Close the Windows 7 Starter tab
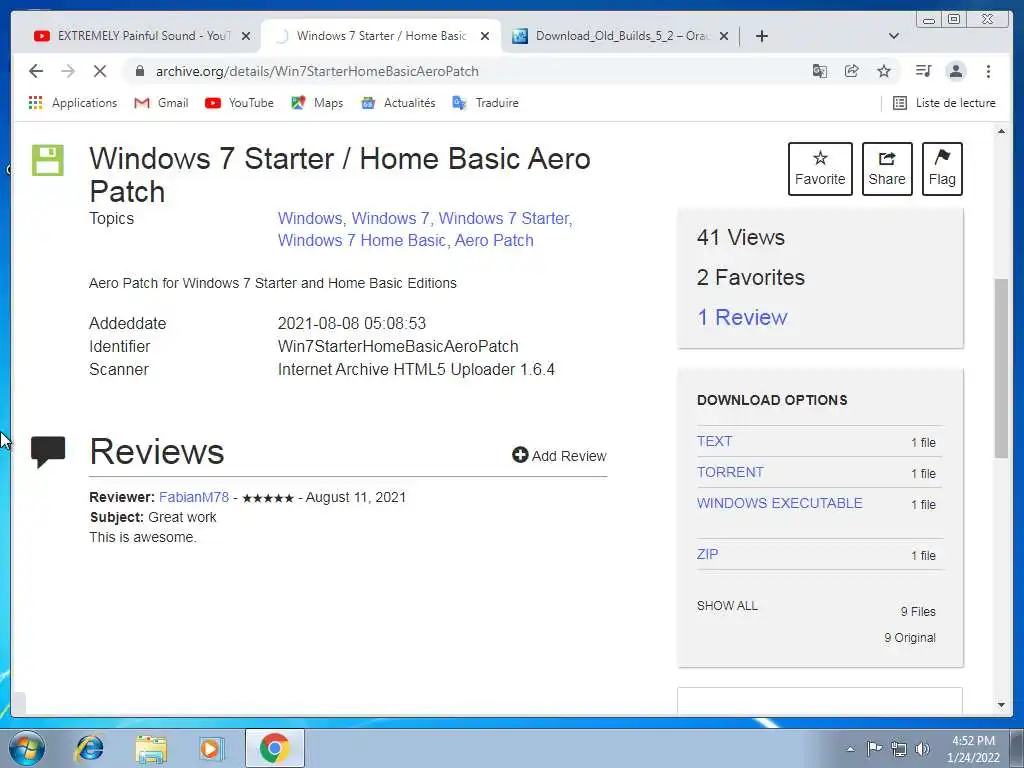The image size is (1024, 768). pos(485,36)
